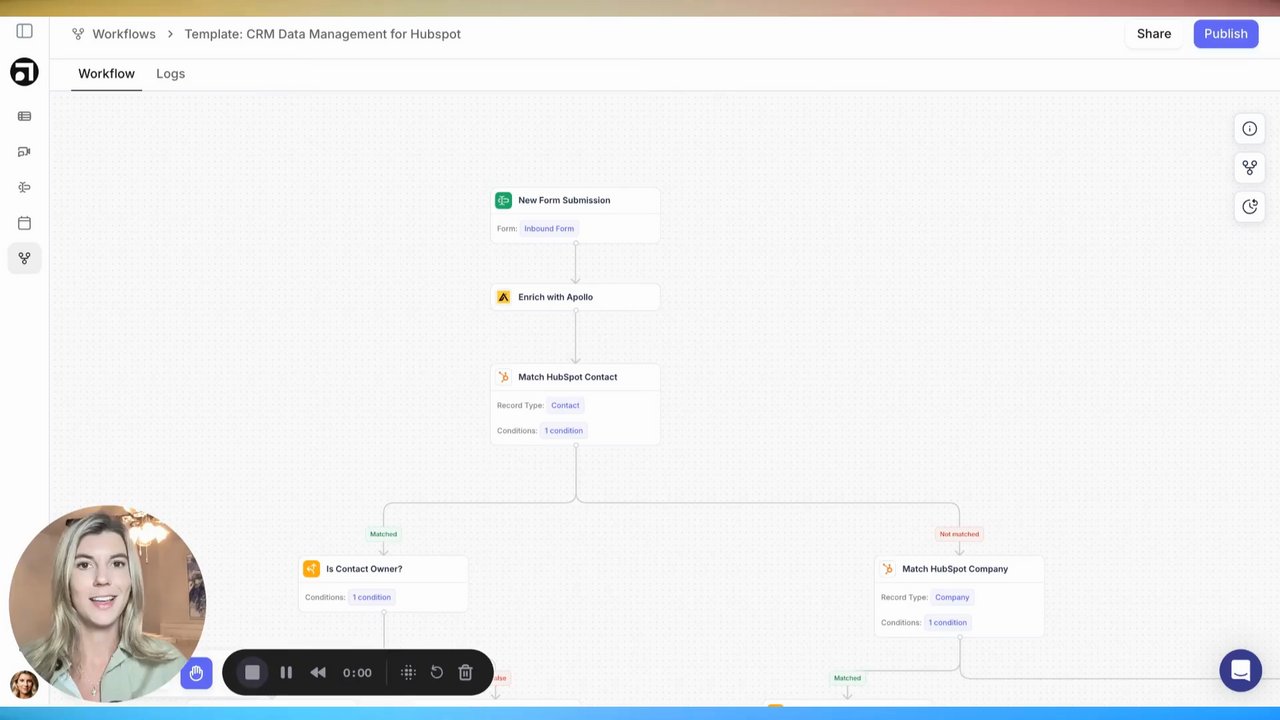Screen dimensions: 1280x720
Task: Click the presenter webcam bubble
Action: coord(107,604)
